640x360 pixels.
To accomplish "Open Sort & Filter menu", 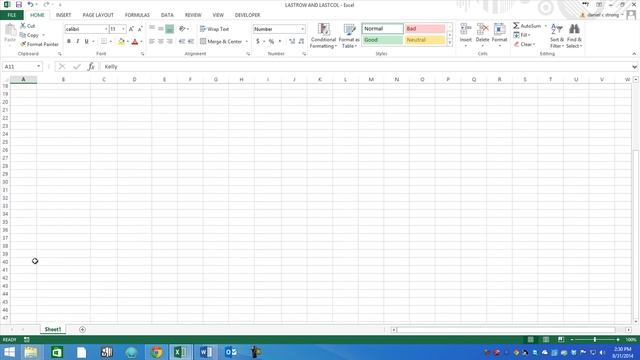I will 557,36.
